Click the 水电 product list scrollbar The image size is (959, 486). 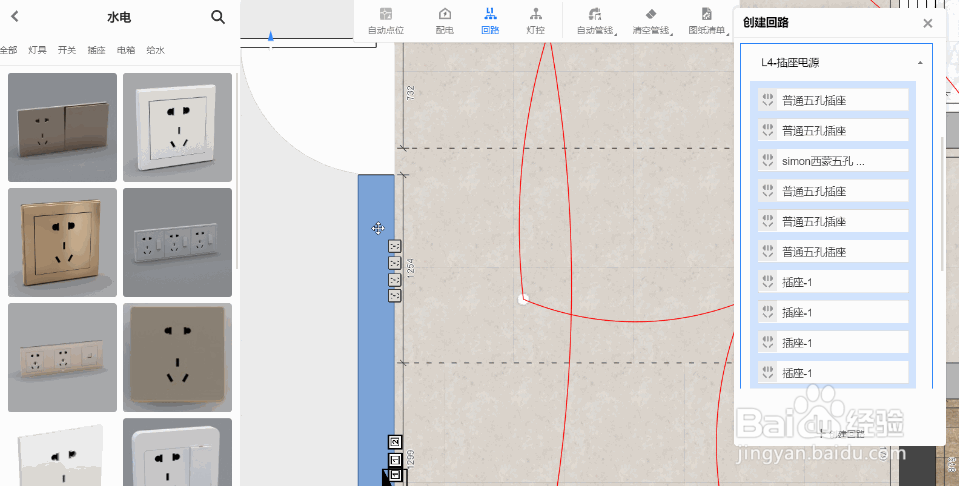(237, 171)
